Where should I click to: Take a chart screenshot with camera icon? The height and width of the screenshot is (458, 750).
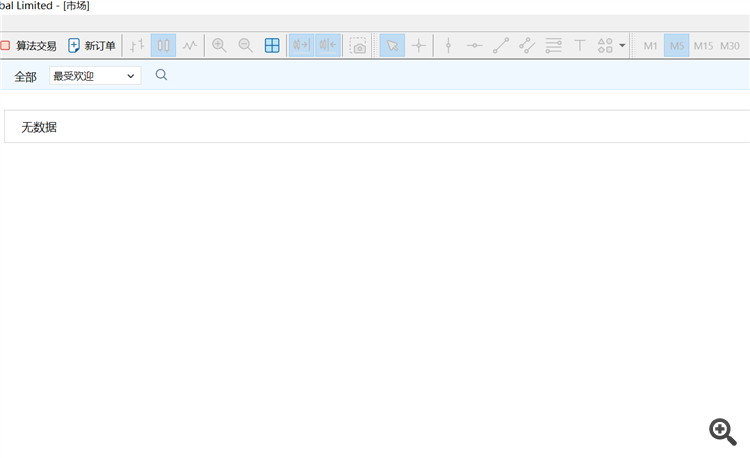358,46
